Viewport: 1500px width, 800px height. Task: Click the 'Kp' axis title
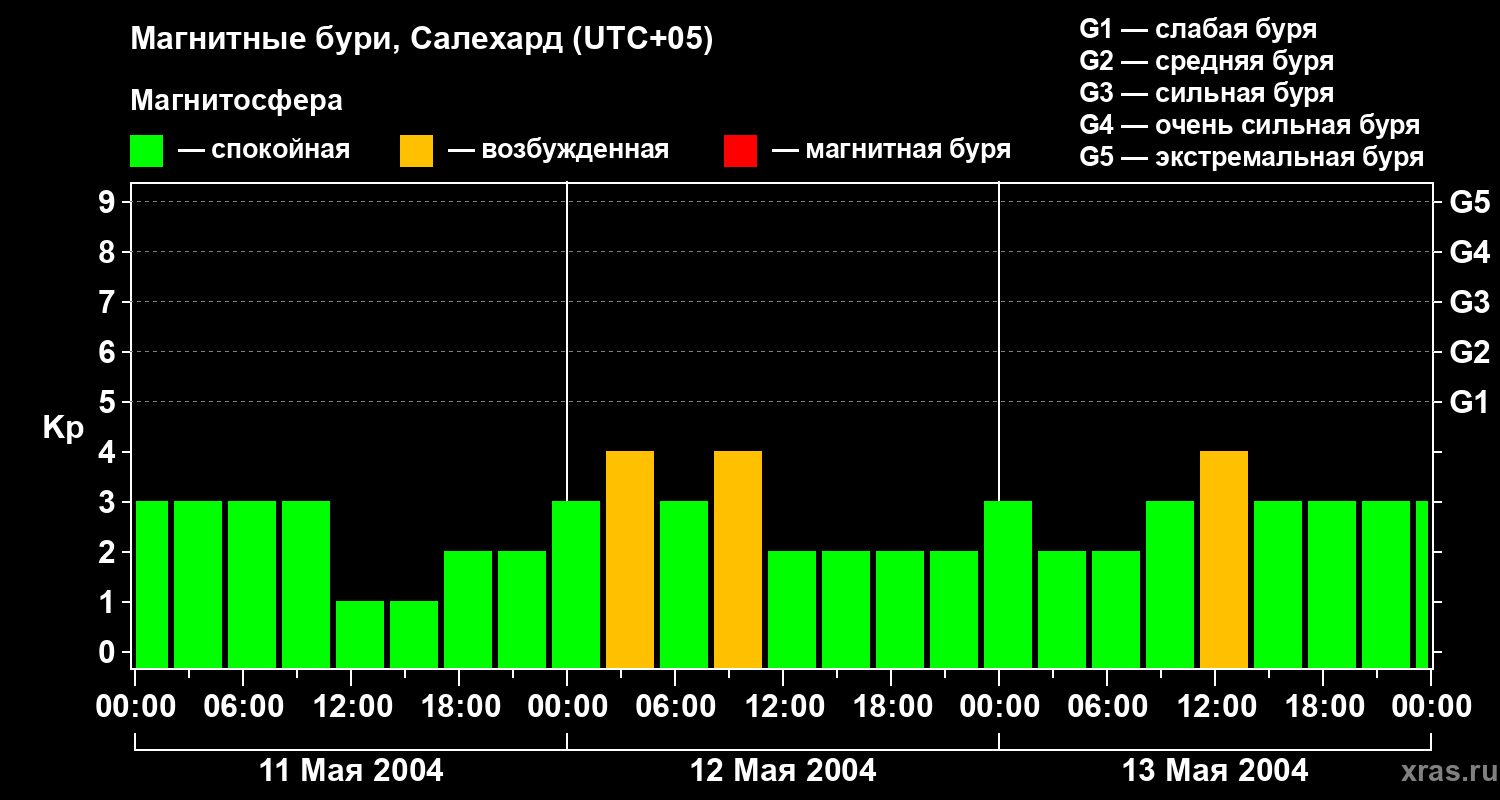63,428
